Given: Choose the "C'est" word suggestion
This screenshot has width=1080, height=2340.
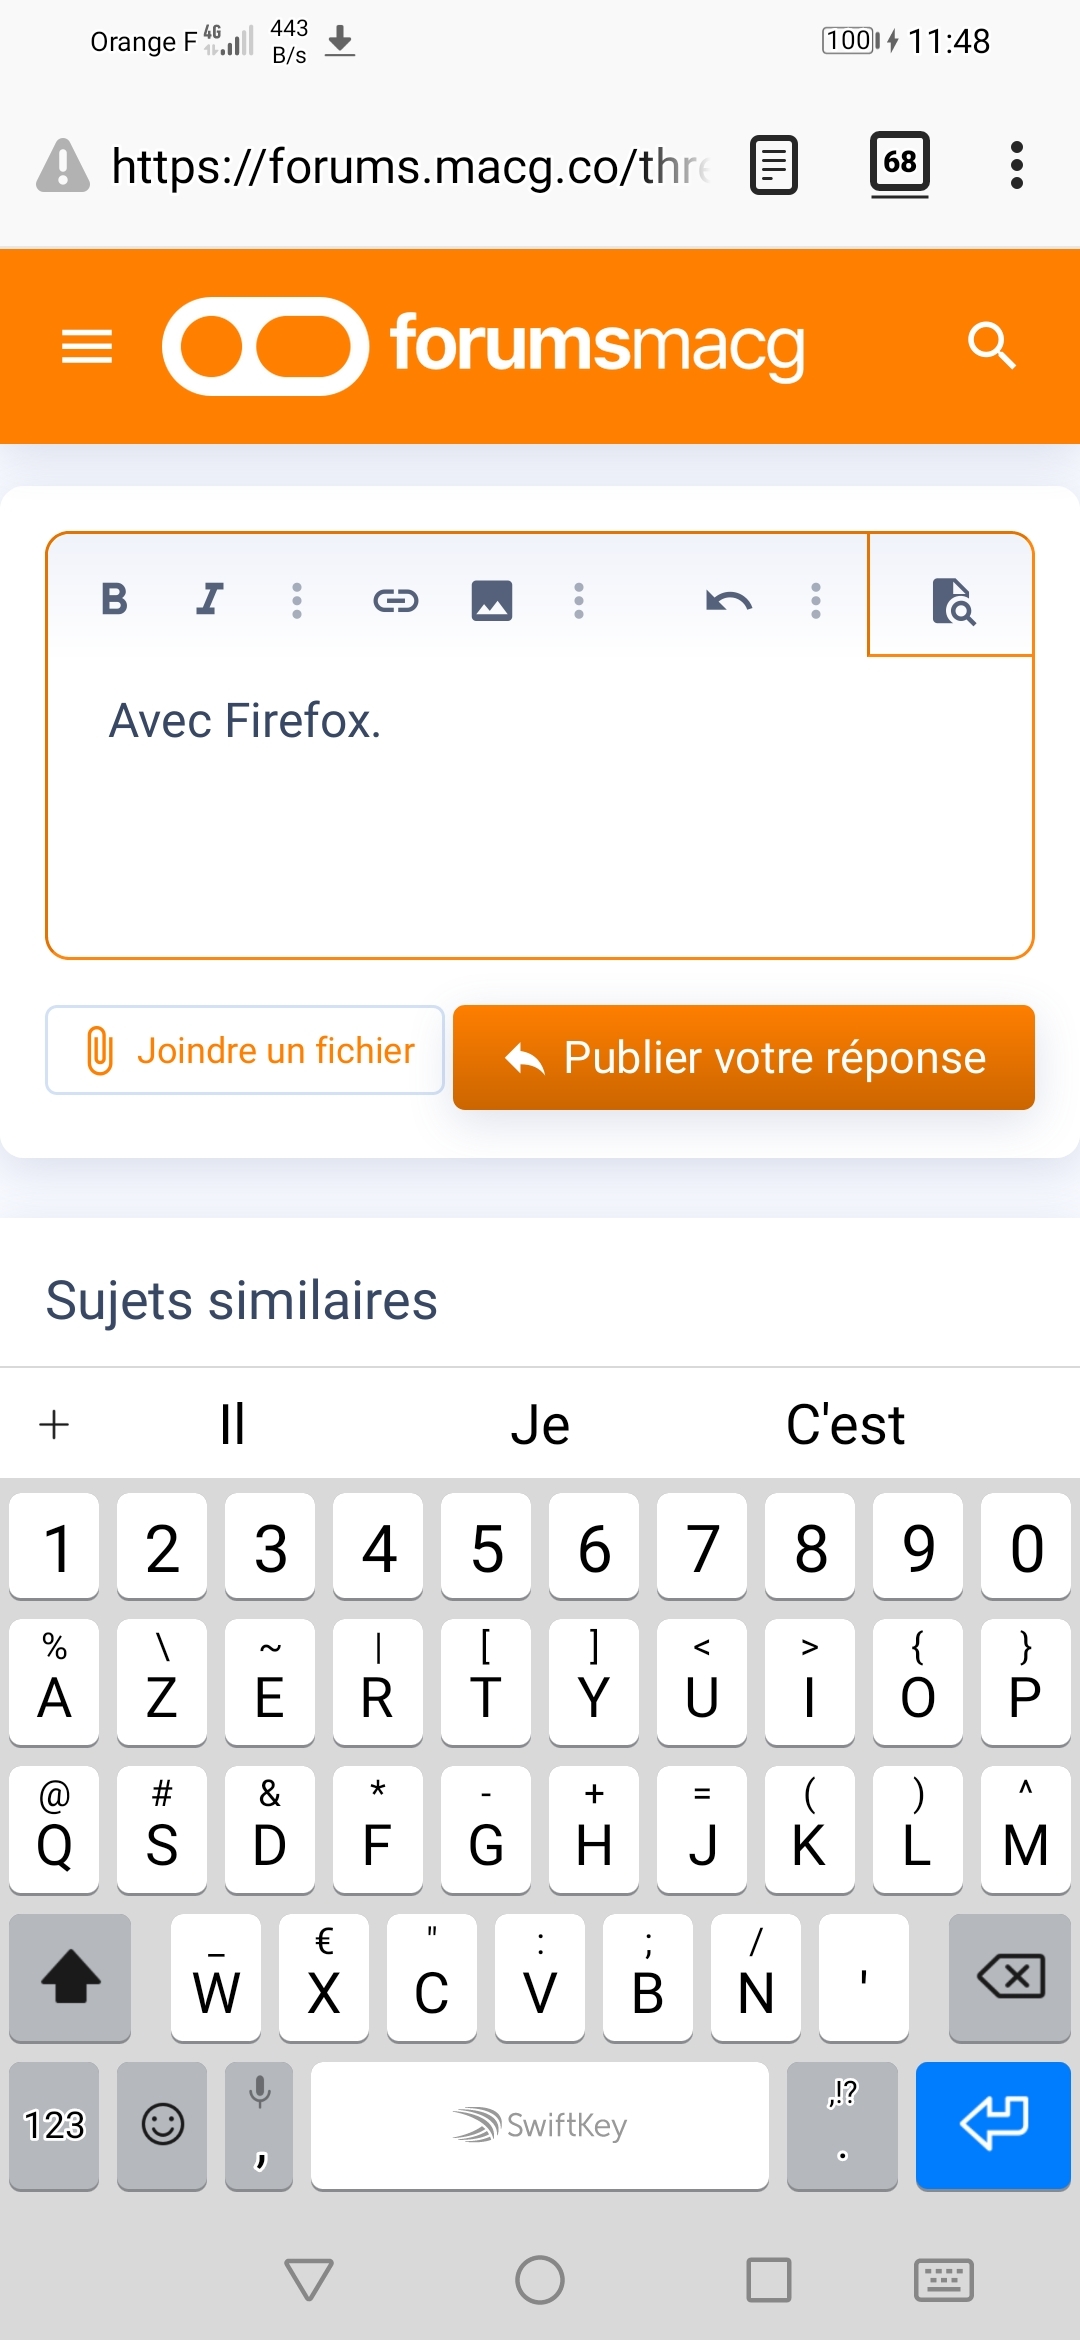Looking at the screenshot, I should click(x=845, y=1424).
